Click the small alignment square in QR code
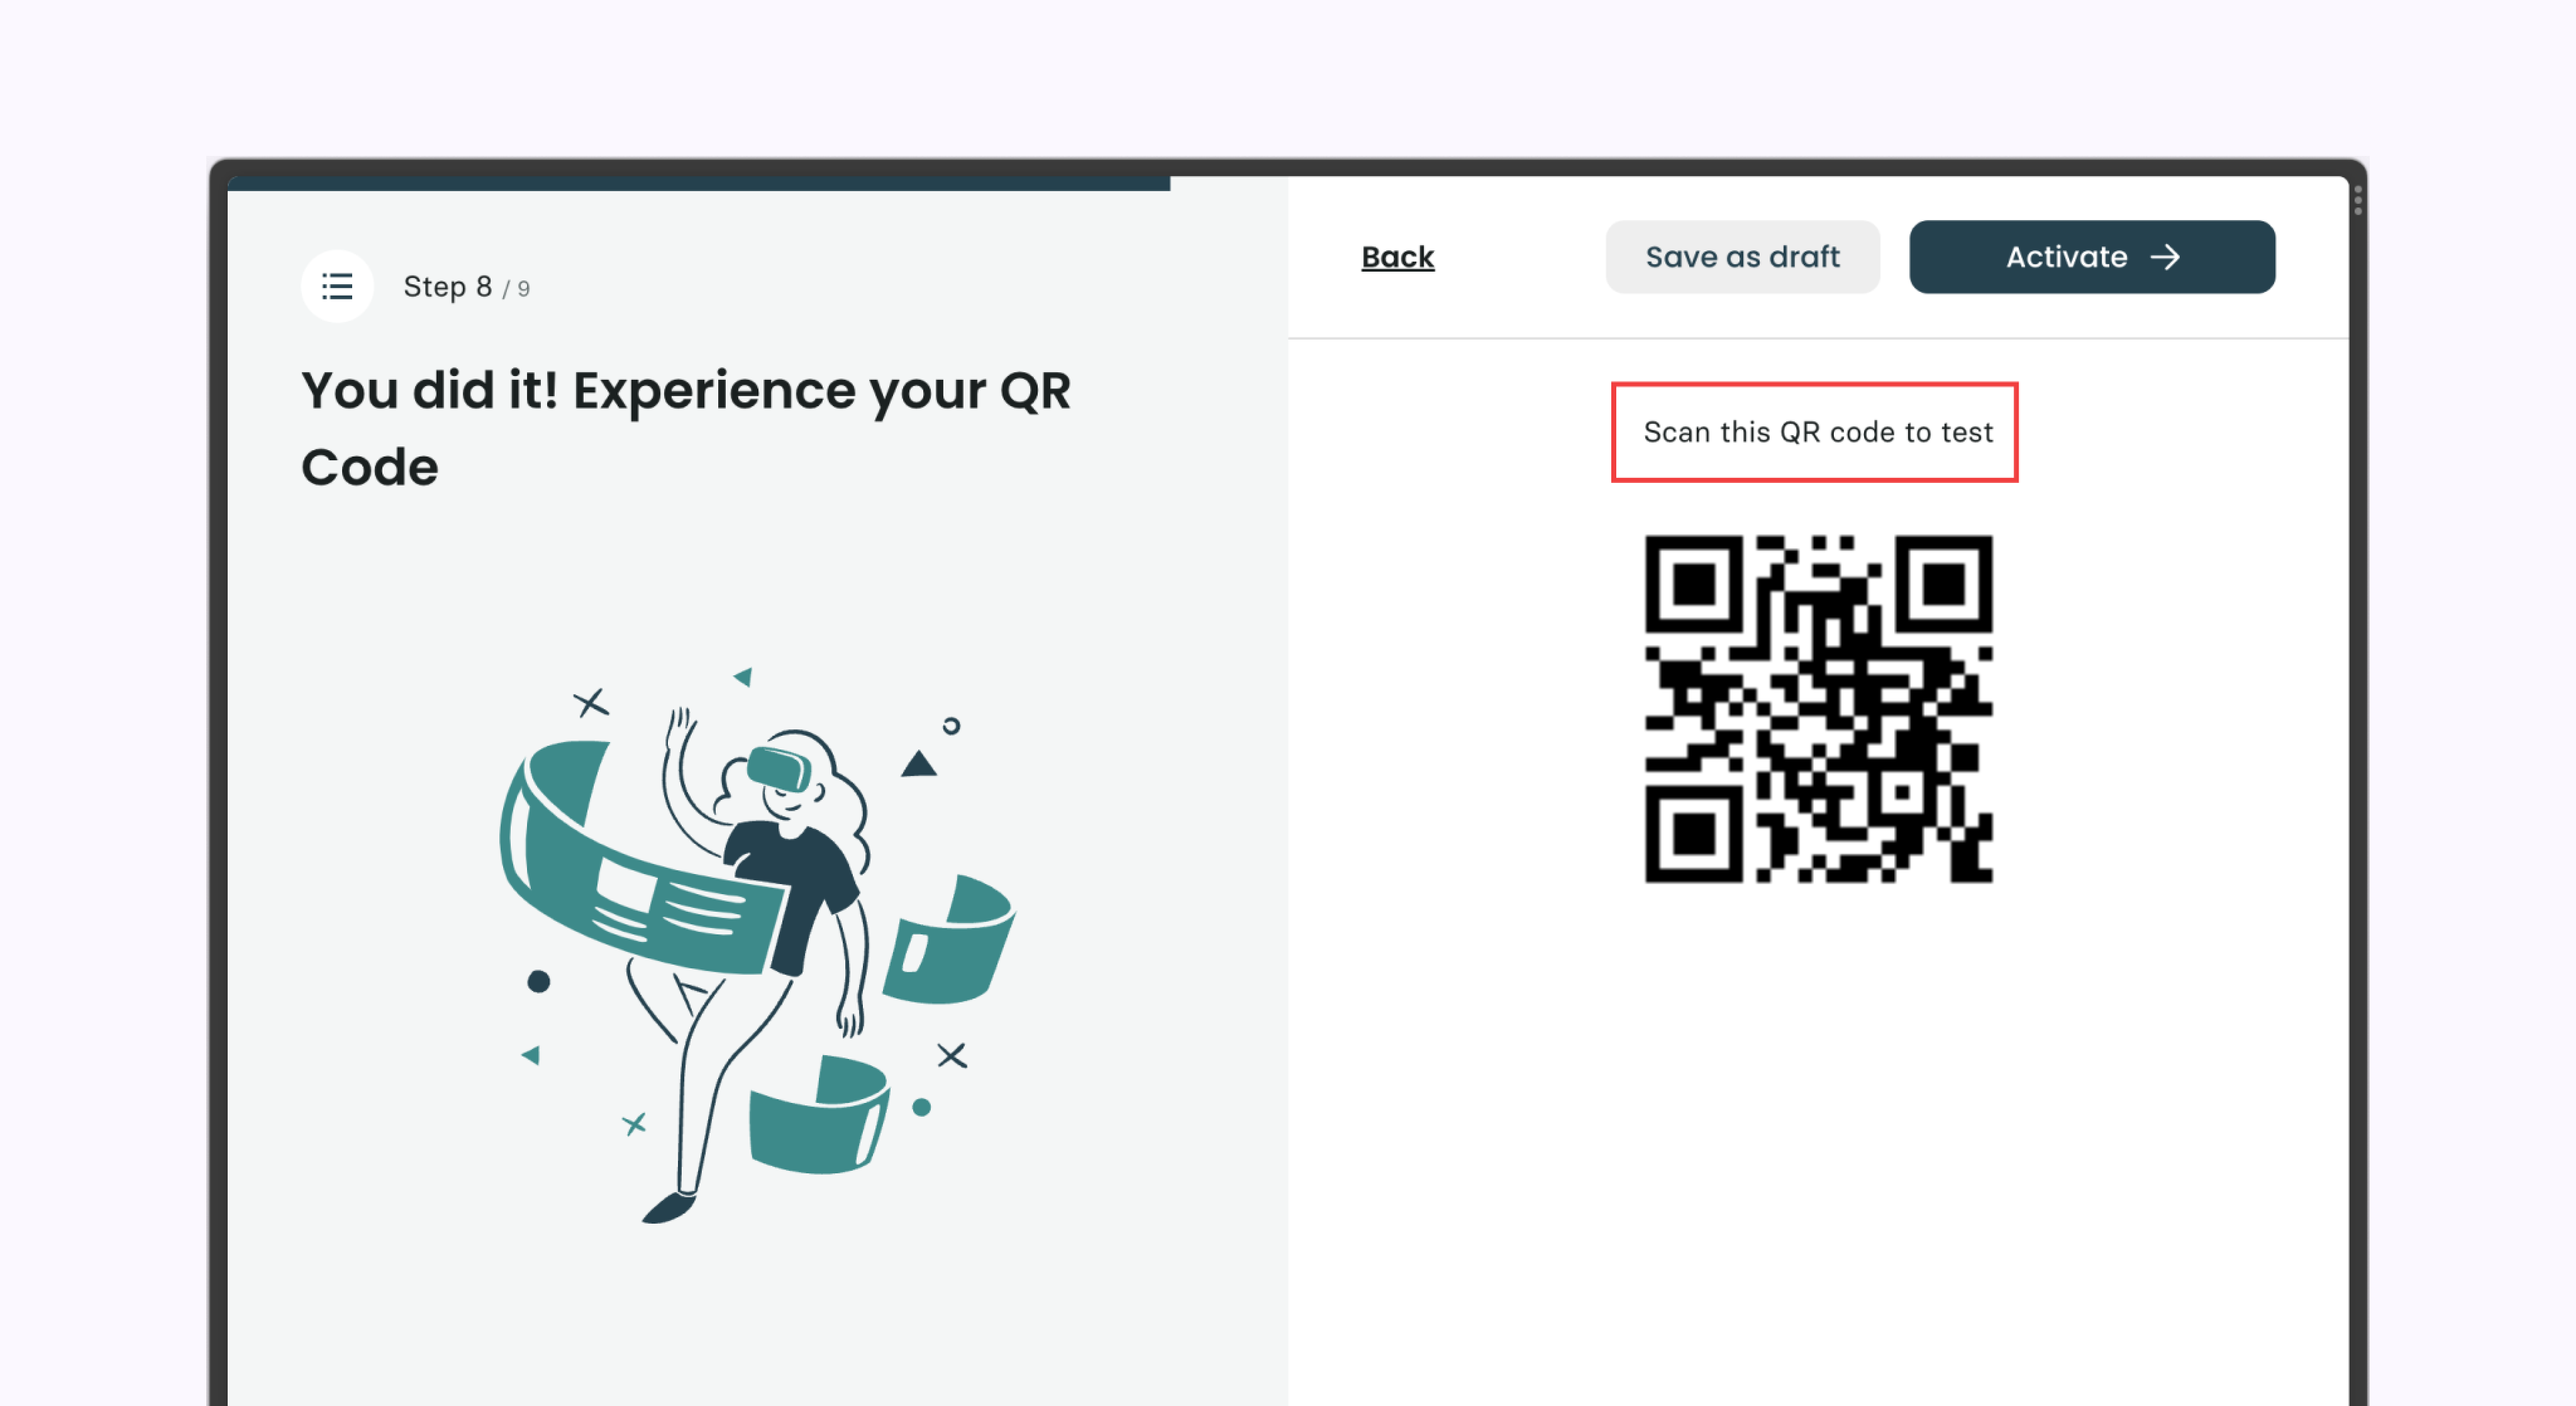 [x=1901, y=792]
